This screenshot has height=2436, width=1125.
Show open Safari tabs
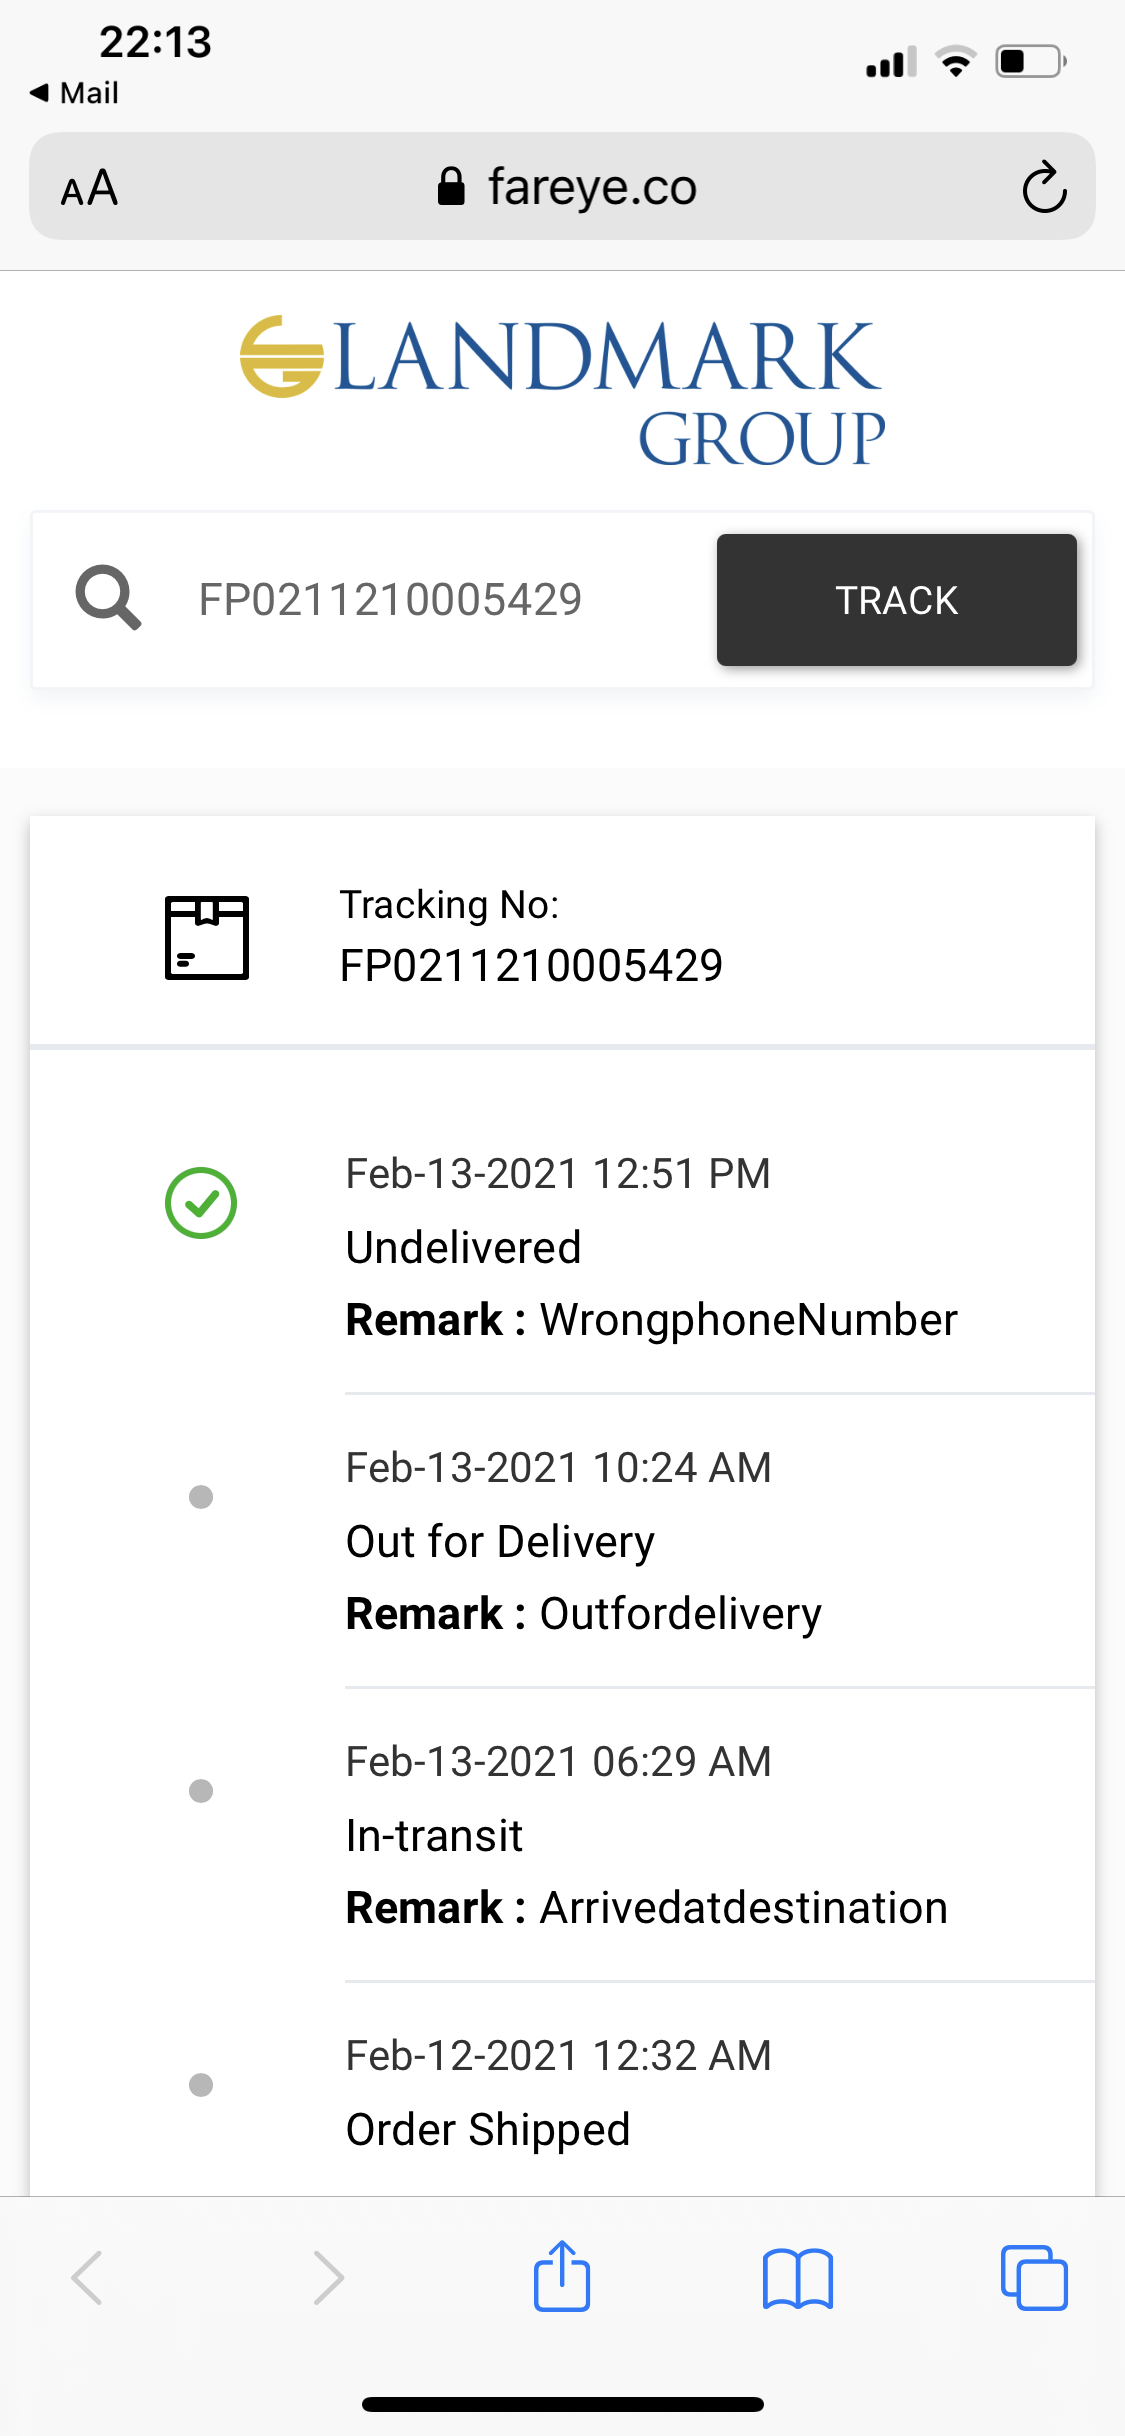[x=1034, y=2278]
